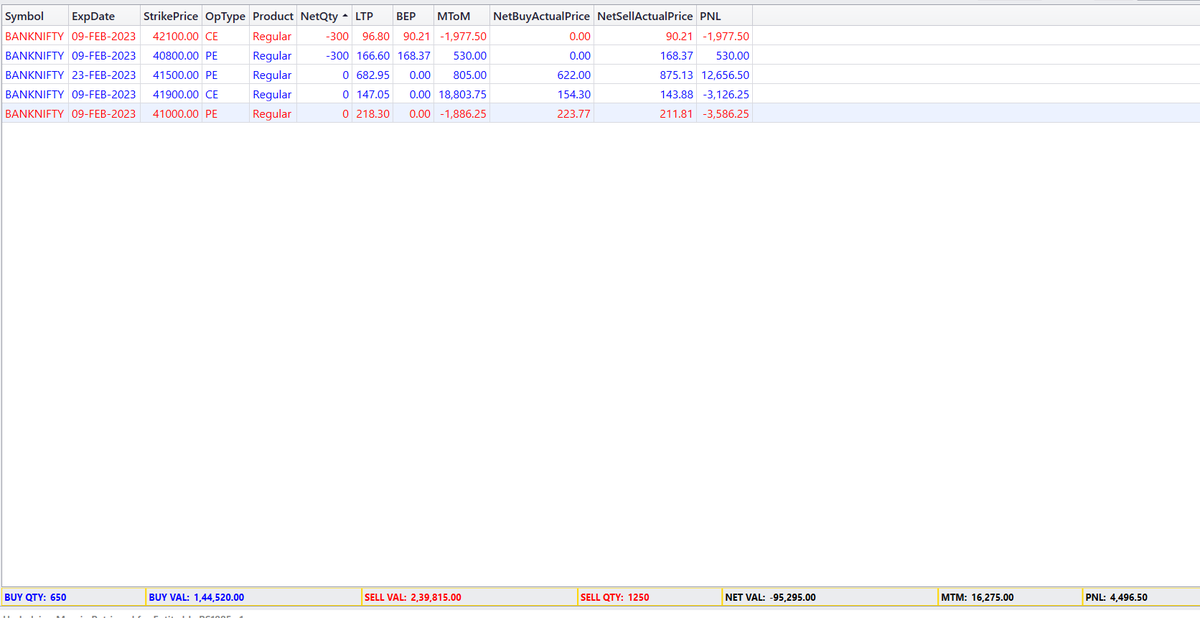Screen dimensions: 1200x618
Task: Click the LTP column header
Action: pyautogui.click(x=372, y=16)
